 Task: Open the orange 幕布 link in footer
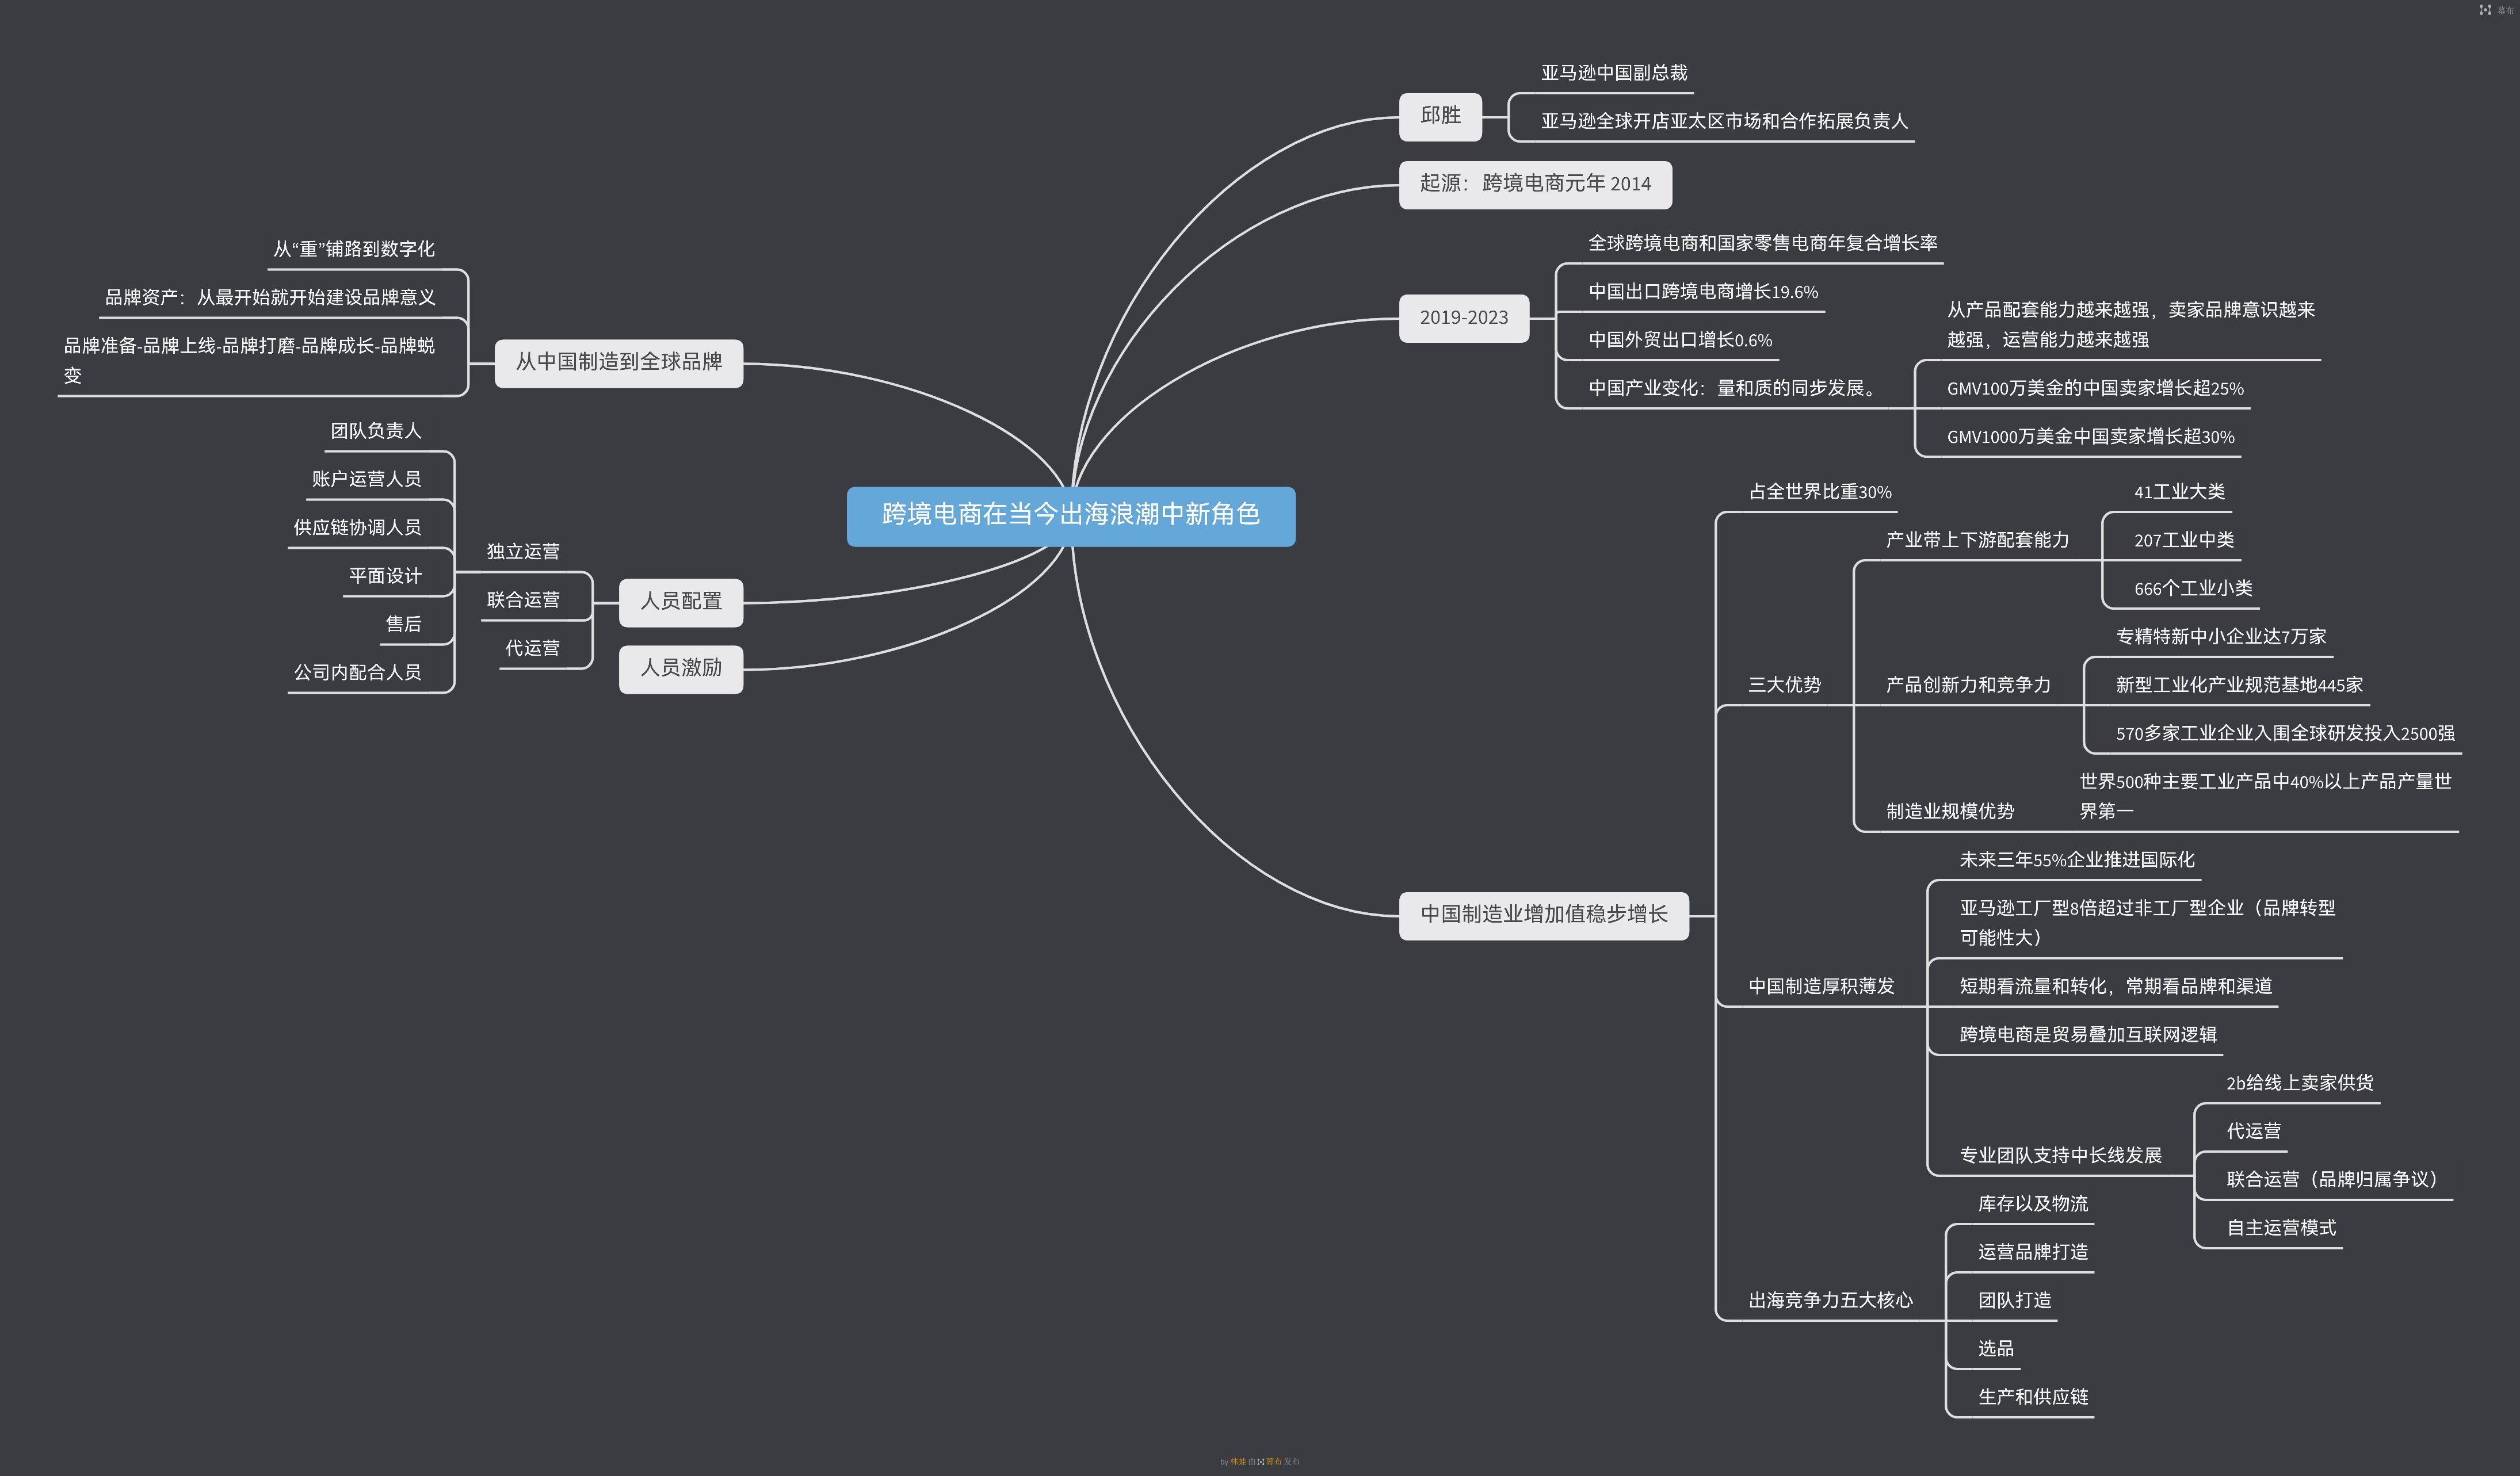coord(1274,1461)
